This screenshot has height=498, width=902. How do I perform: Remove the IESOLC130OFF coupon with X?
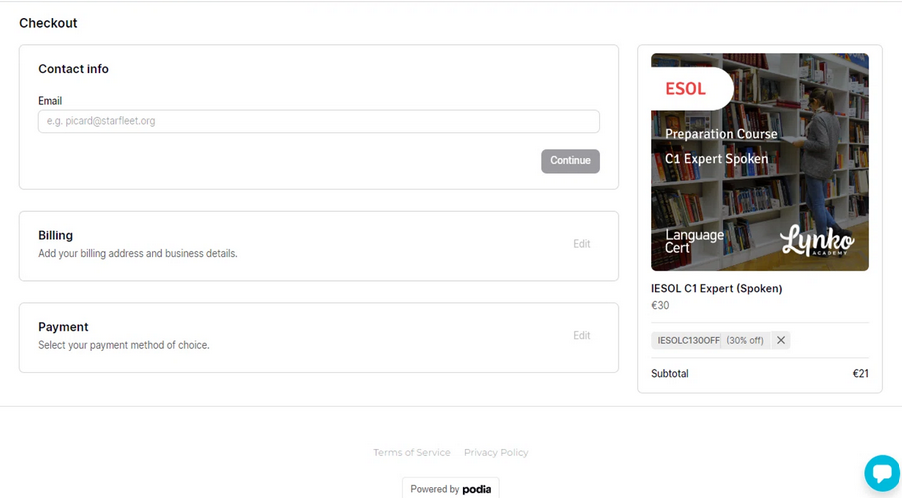tap(781, 340)
